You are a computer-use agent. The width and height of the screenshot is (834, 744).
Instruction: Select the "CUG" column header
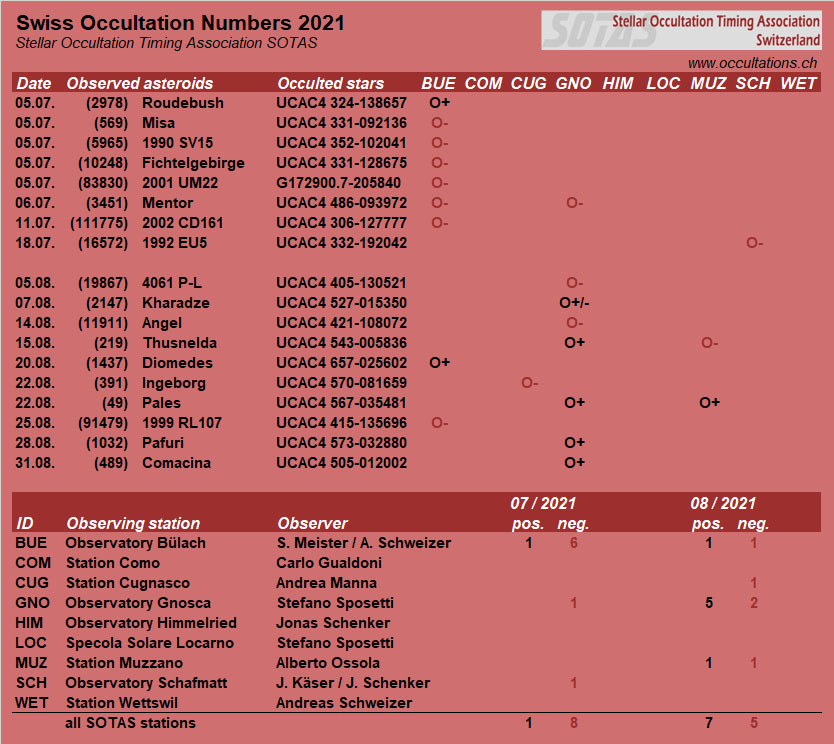click(x=528, y=83)
